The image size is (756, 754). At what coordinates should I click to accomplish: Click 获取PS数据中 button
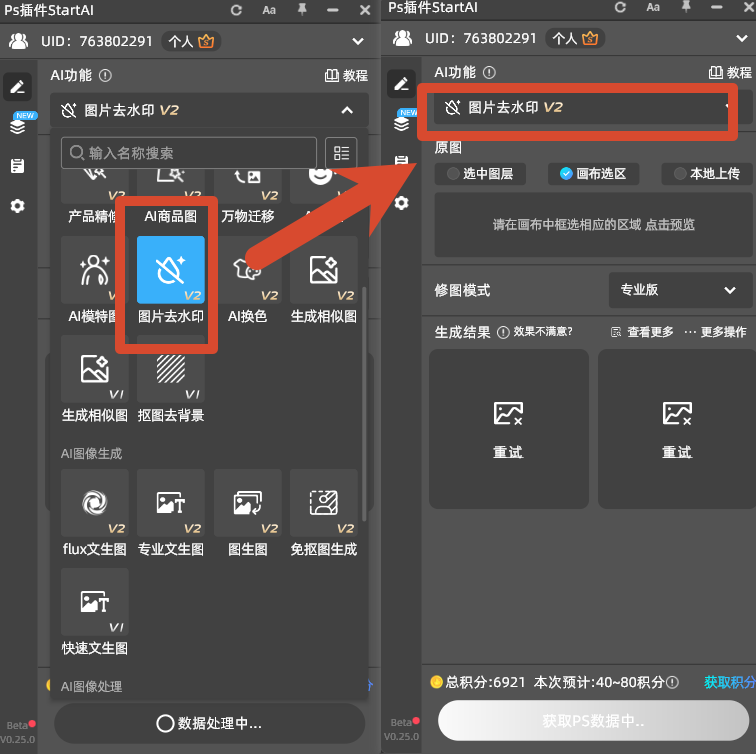tap(593, 720)
